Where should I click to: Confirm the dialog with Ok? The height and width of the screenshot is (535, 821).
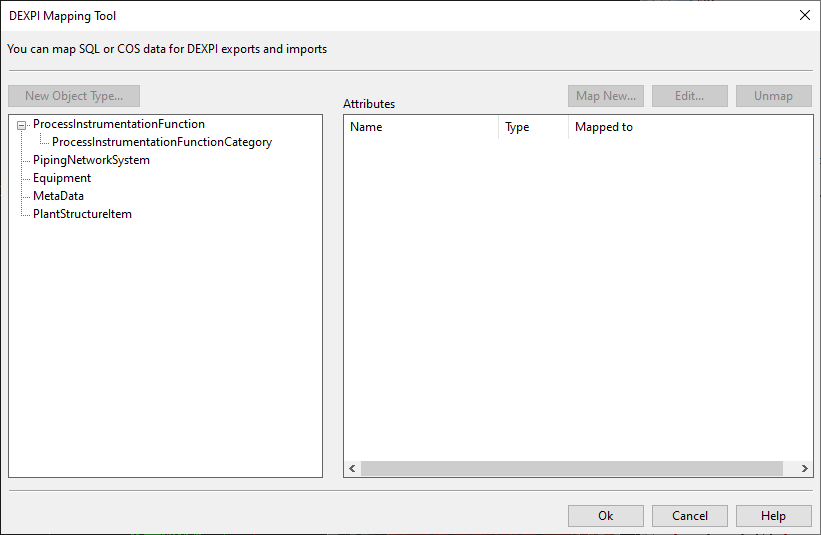coord(605,516)
